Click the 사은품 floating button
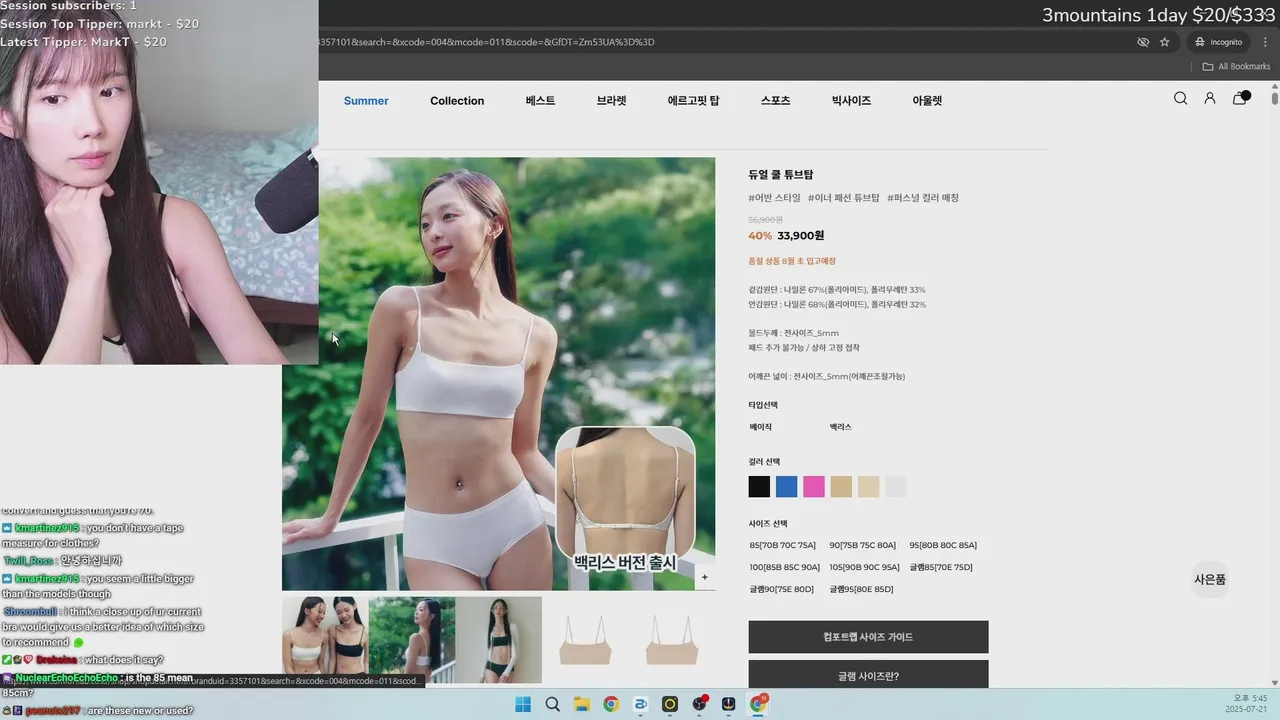 (x=1209, y=579)
